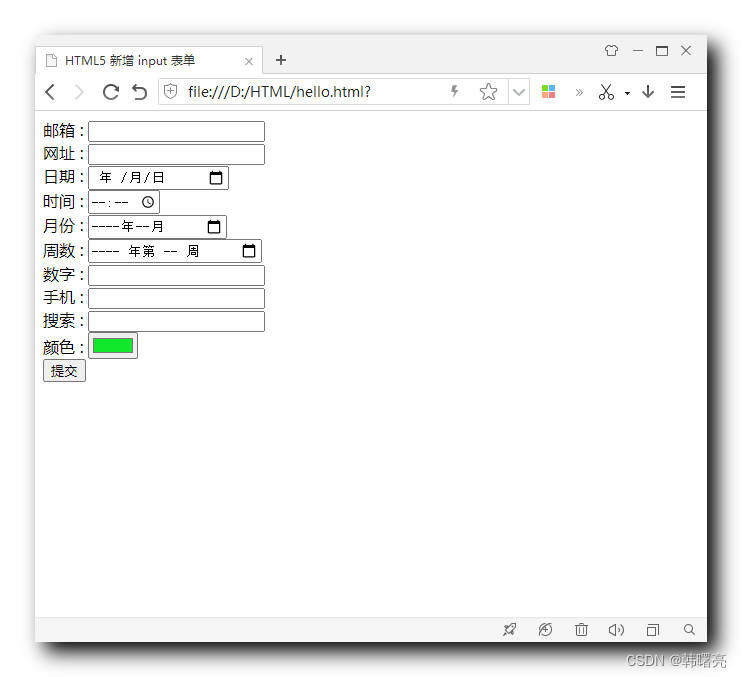Open a new tab with plus button
742x677 pixels.
pos(281,60)
